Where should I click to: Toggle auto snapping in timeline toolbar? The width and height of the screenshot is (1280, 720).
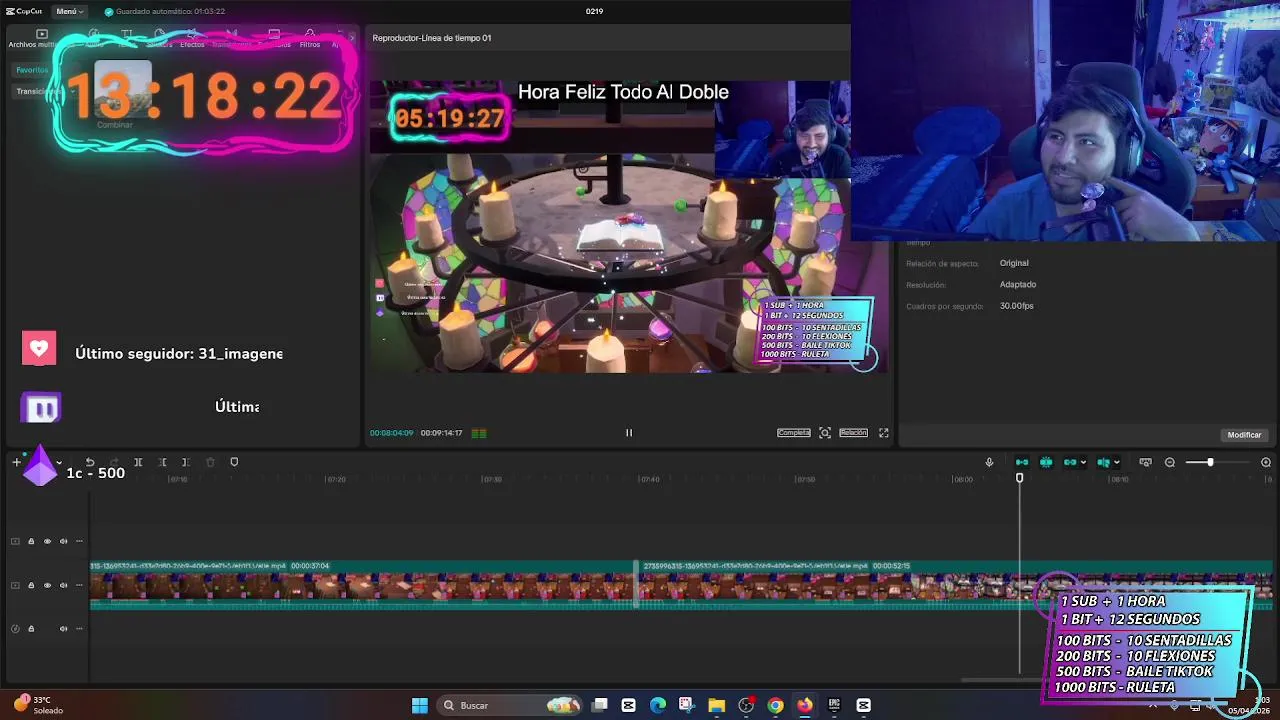click(1046, 462)
